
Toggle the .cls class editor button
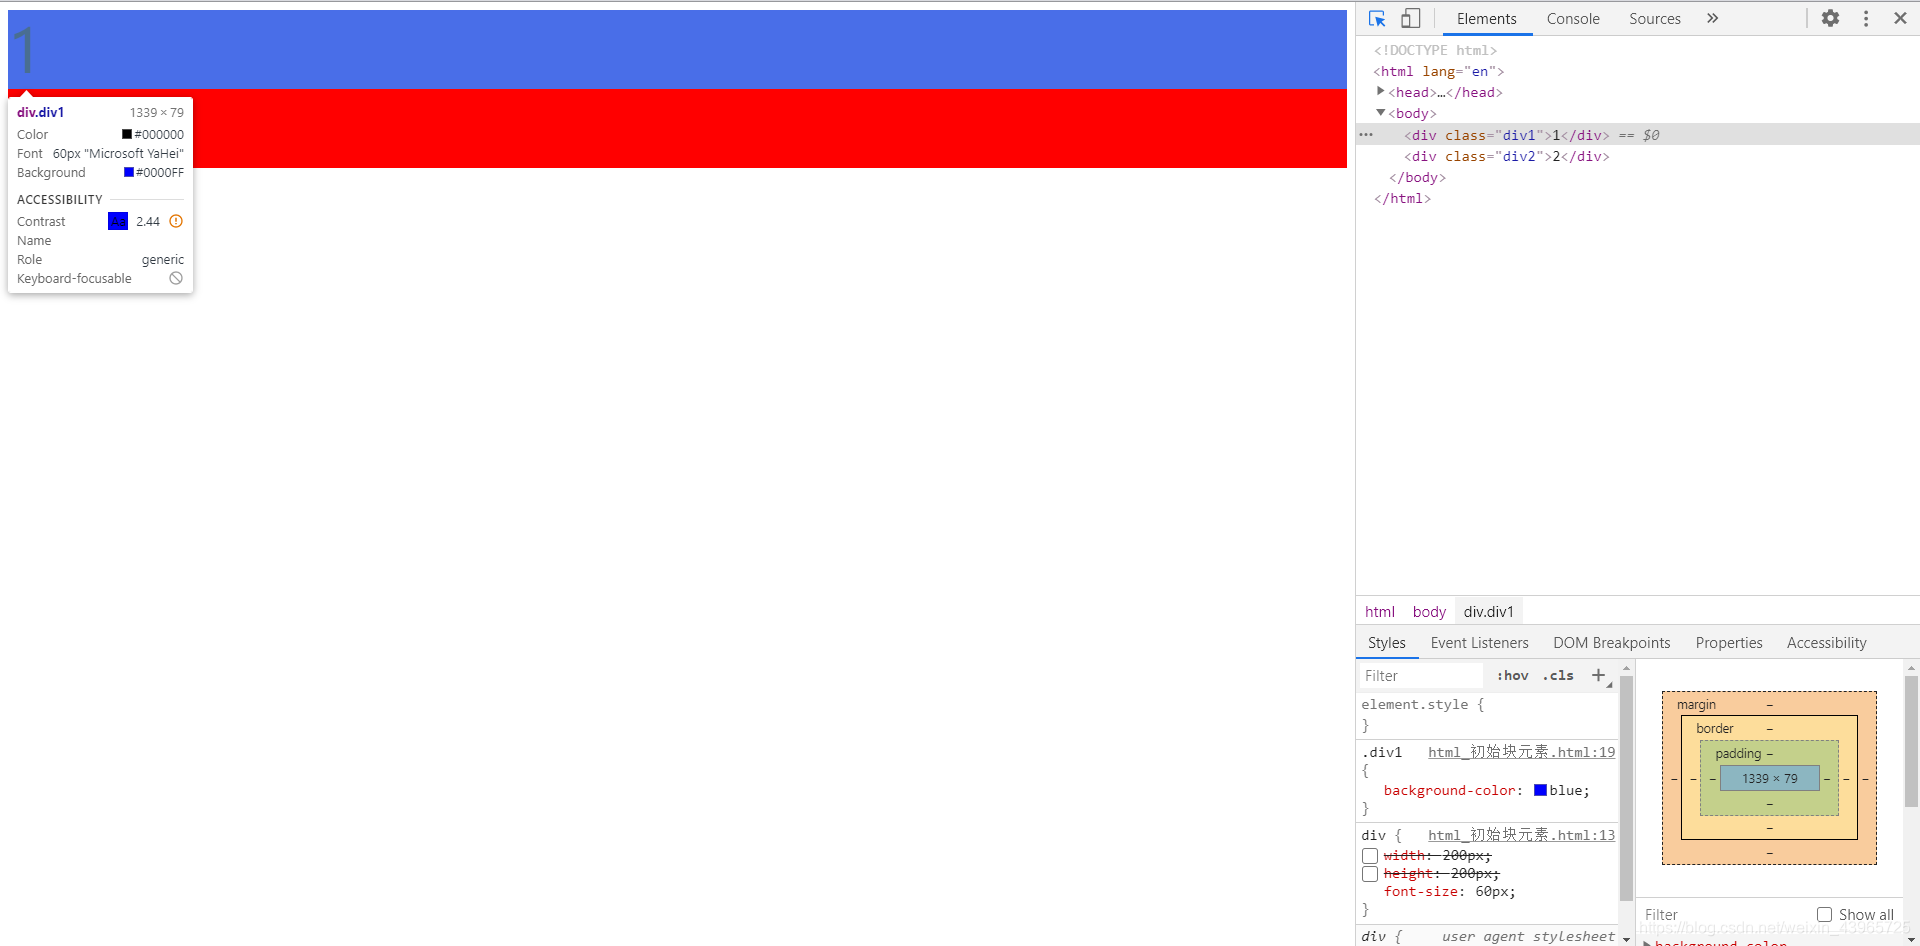tap(1558, 676)
